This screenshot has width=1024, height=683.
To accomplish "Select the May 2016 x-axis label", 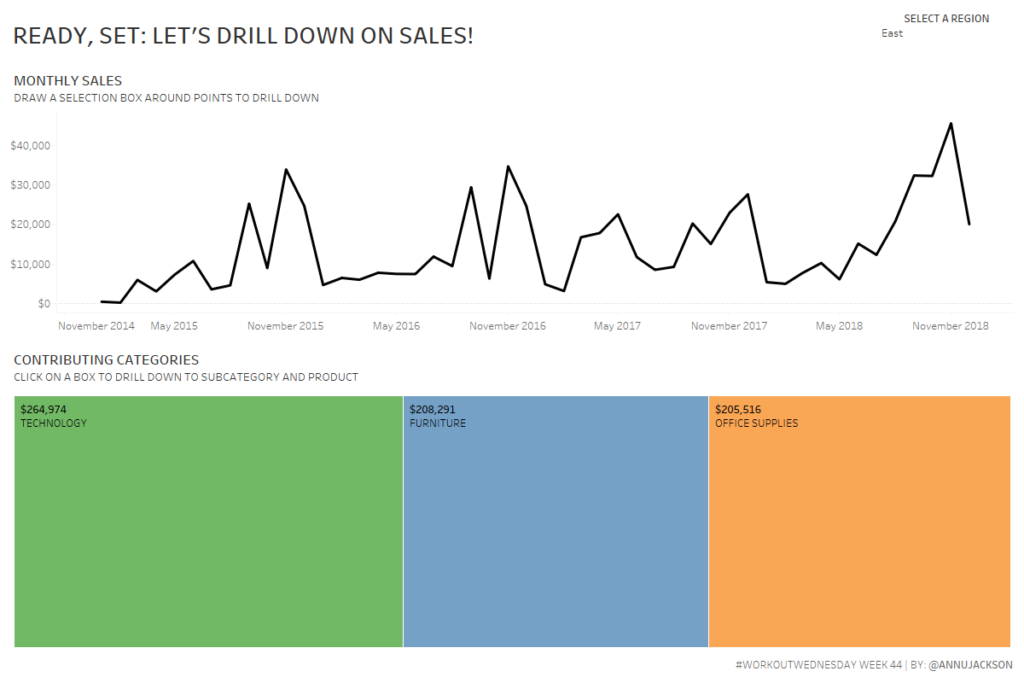I will [x=396, y=326].
